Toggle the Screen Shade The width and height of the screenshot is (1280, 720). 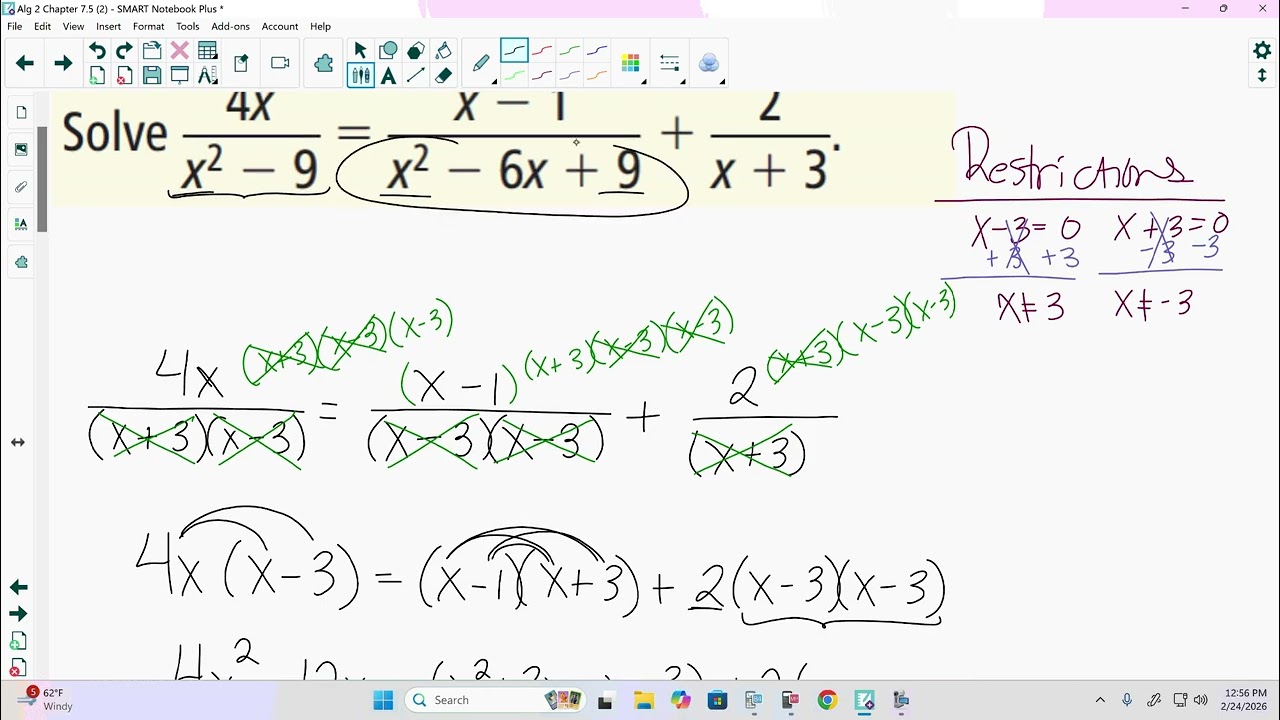pyautogui.click(x=180, y=76)
